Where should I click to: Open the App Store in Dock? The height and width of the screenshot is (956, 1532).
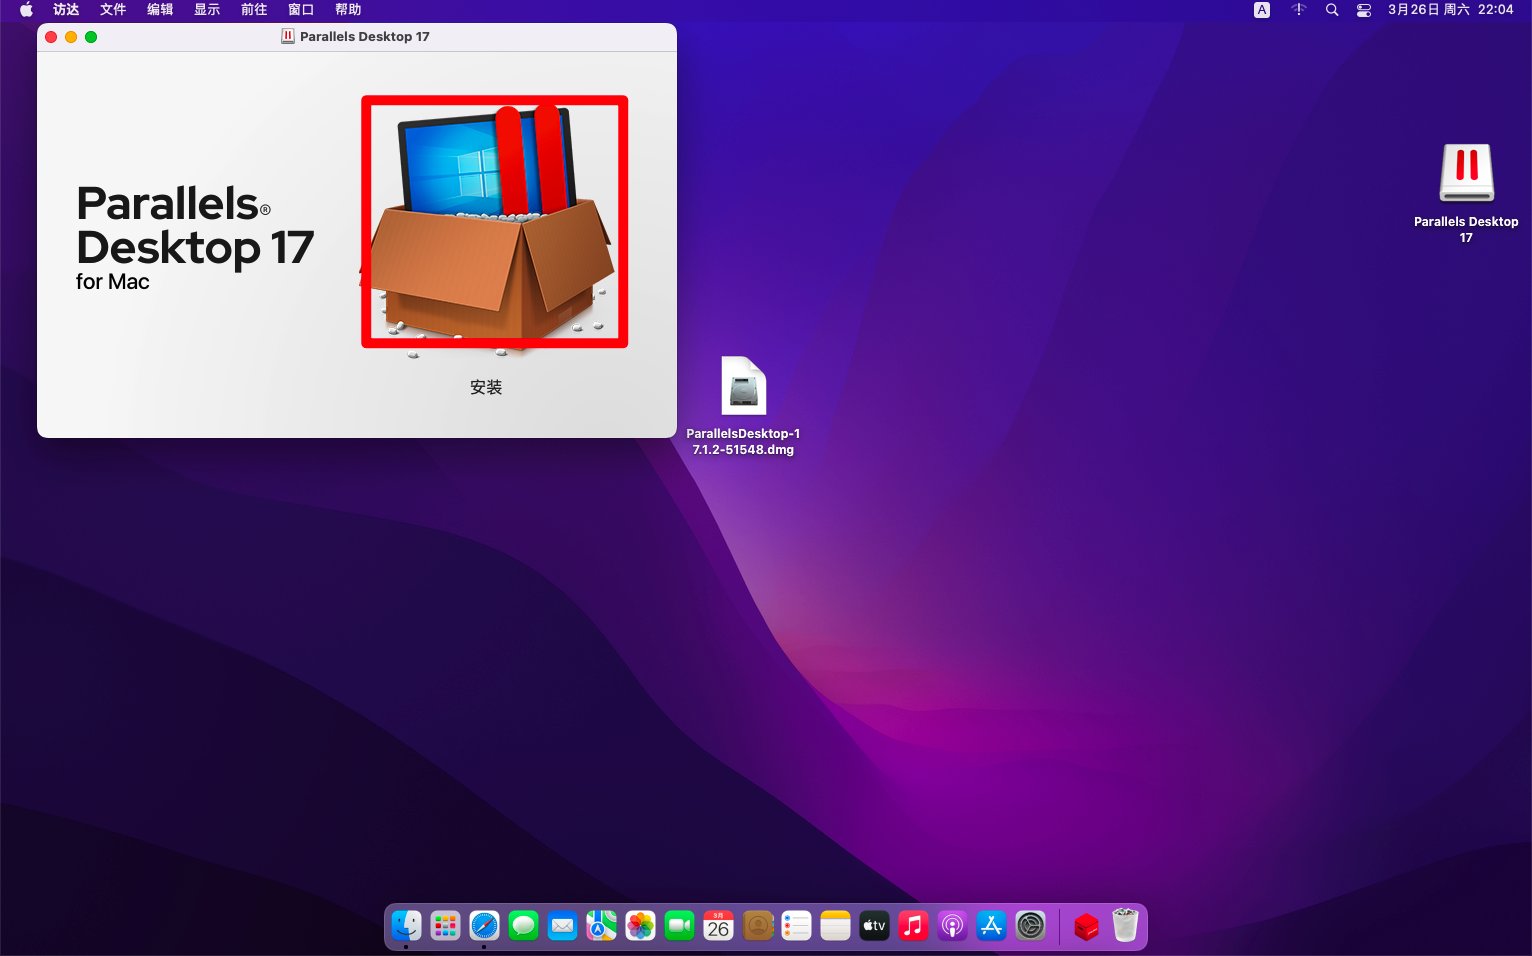[x=991, y=926]
